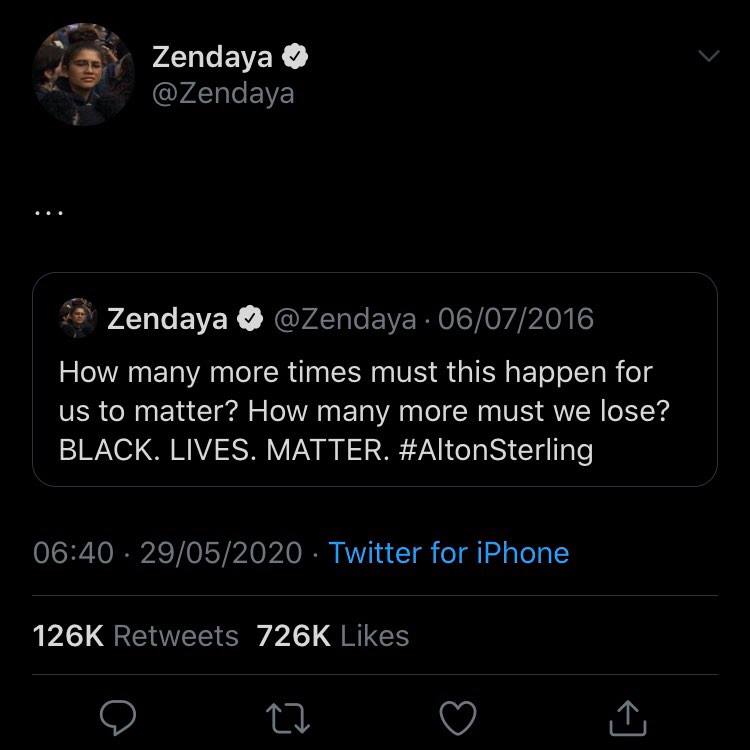Tap the @Zendaya handle in quoted tweet

coord(343,319)
